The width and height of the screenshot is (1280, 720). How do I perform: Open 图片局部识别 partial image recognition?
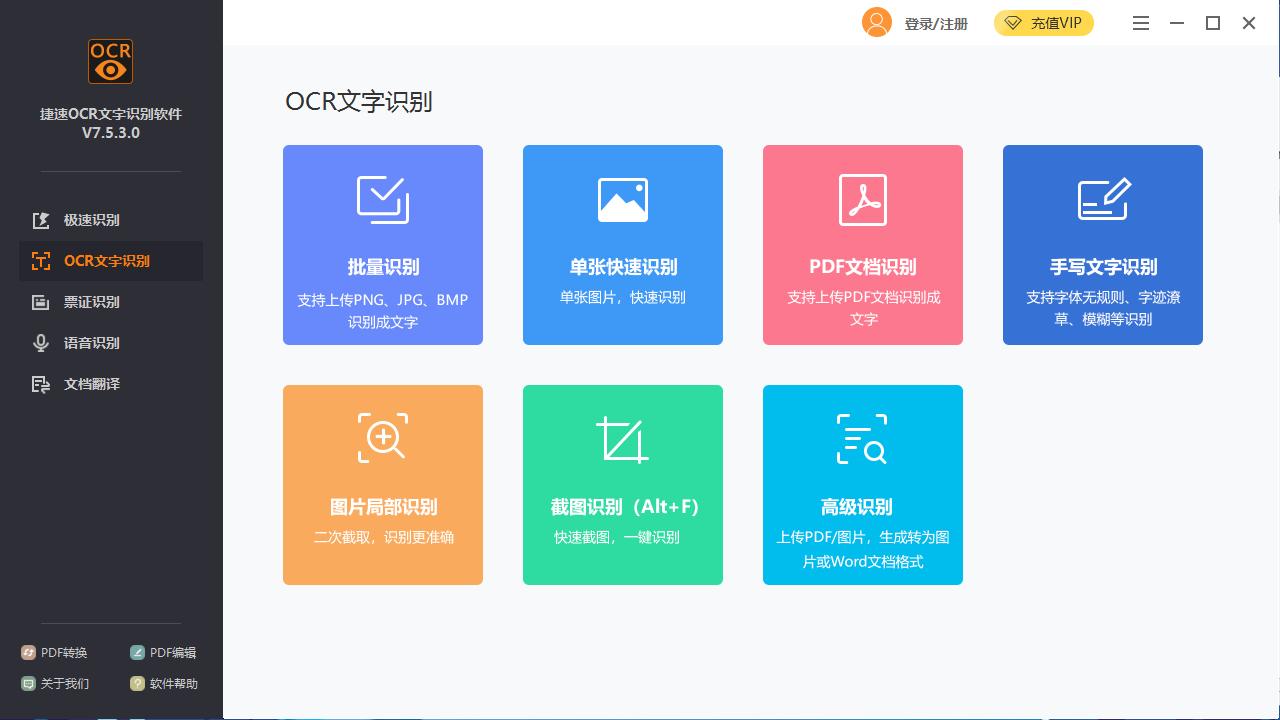click(382, 485)
